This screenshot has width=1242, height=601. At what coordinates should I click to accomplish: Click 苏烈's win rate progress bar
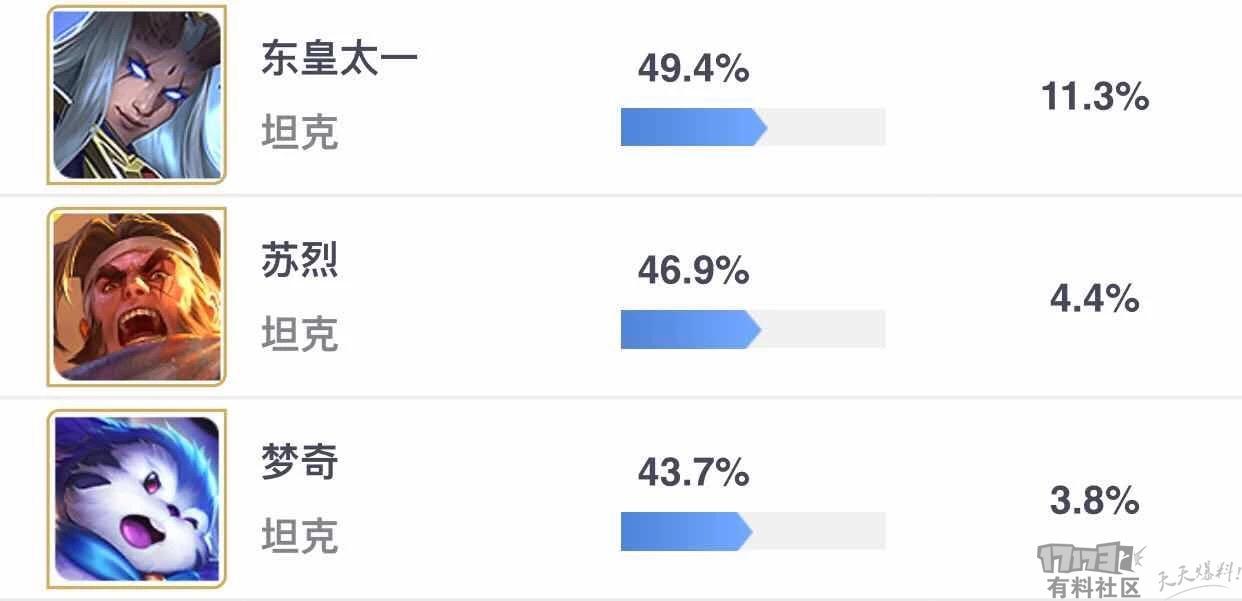753,329
